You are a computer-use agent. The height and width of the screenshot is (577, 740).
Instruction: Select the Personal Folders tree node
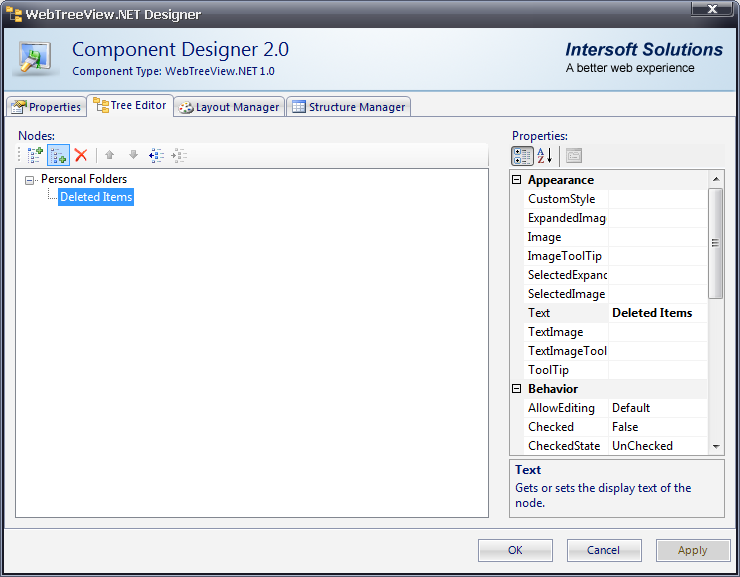[84, 179]
